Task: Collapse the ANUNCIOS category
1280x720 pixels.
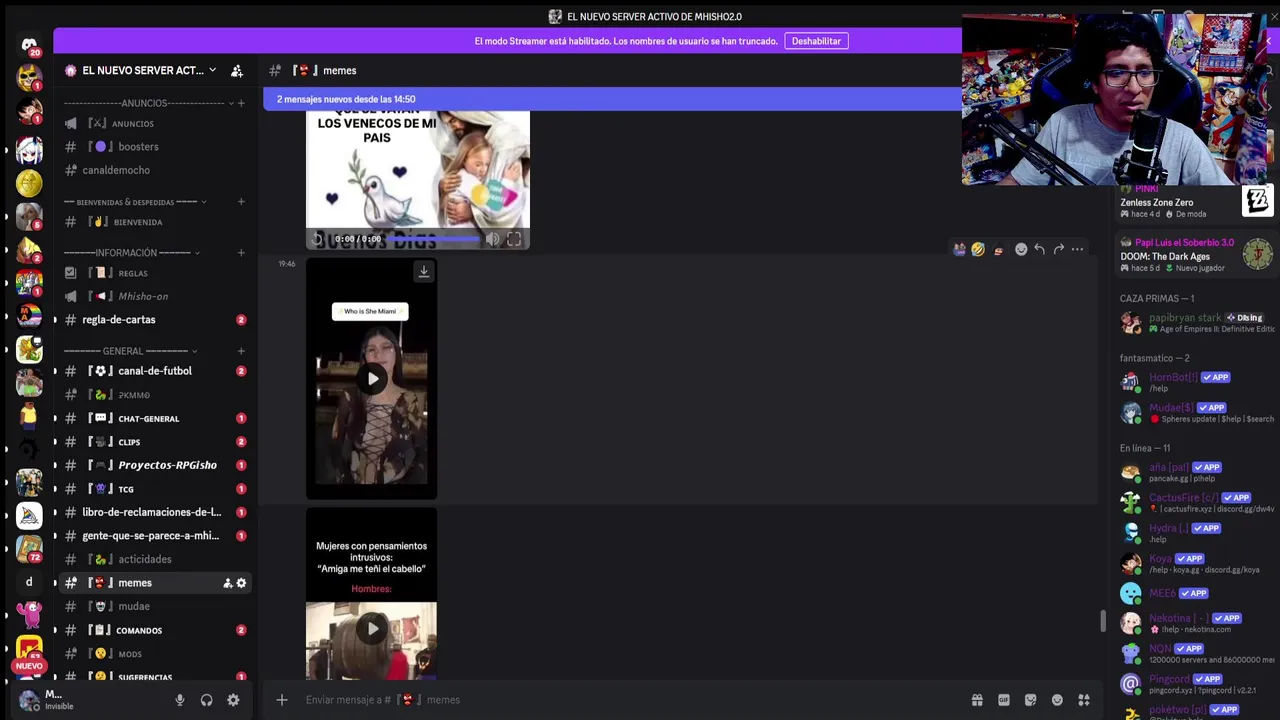Action: coord(144,103)
